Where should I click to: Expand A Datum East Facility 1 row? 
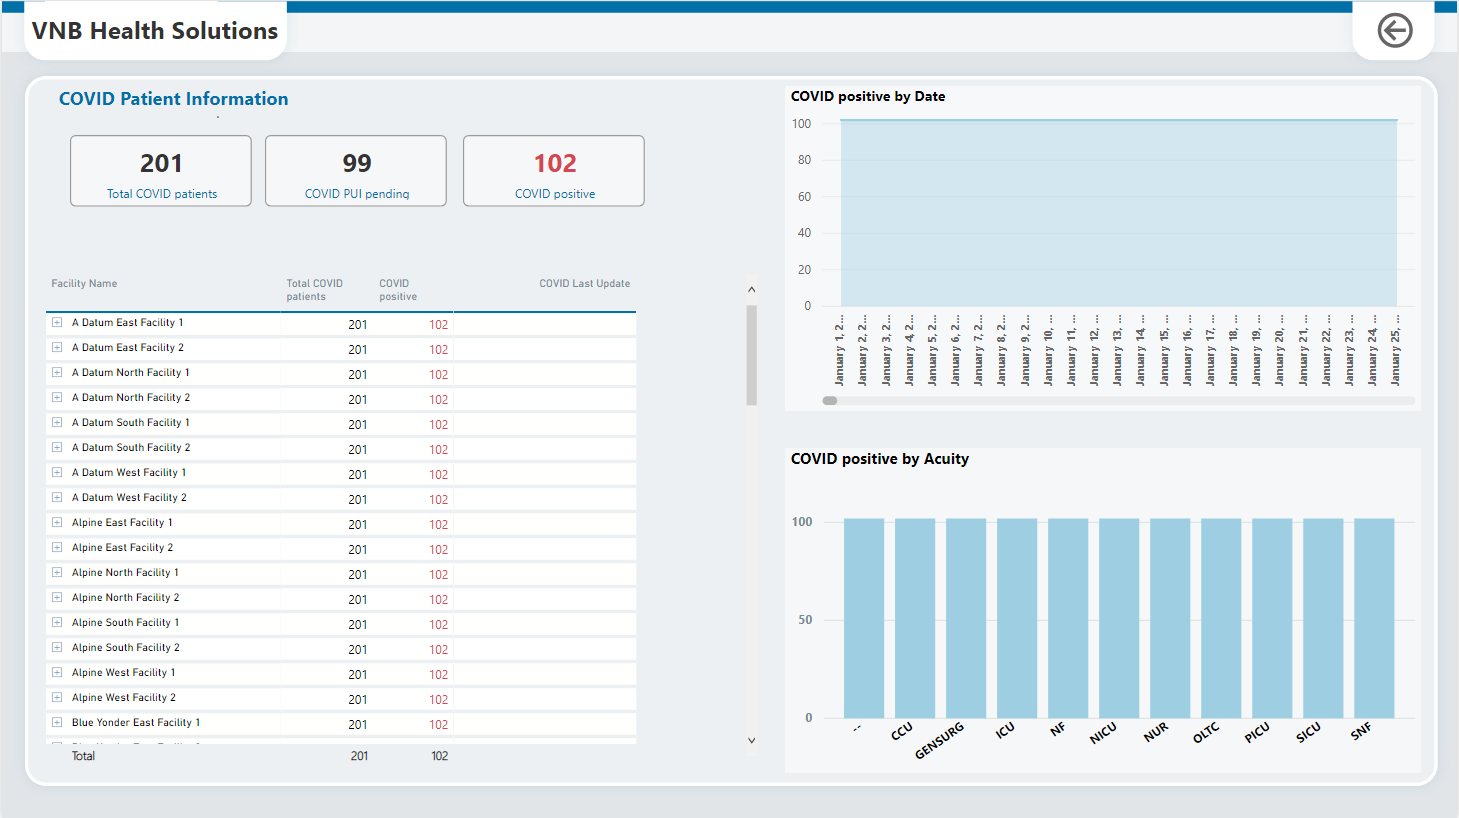tap(57, 323)
